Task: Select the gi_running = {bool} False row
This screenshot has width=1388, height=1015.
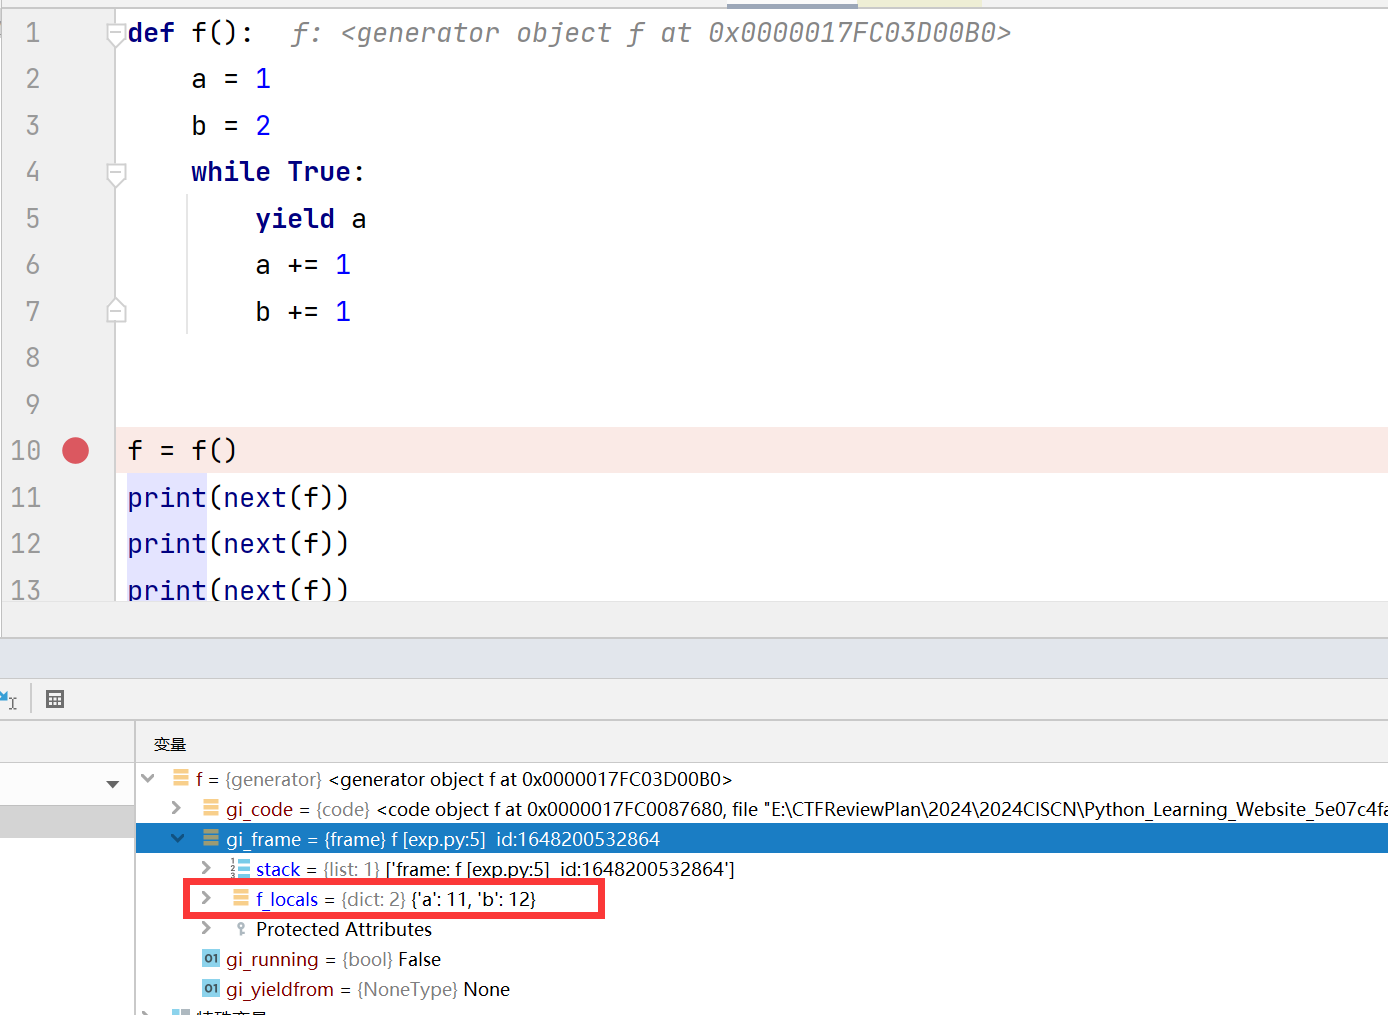Action: click(762, 958)
